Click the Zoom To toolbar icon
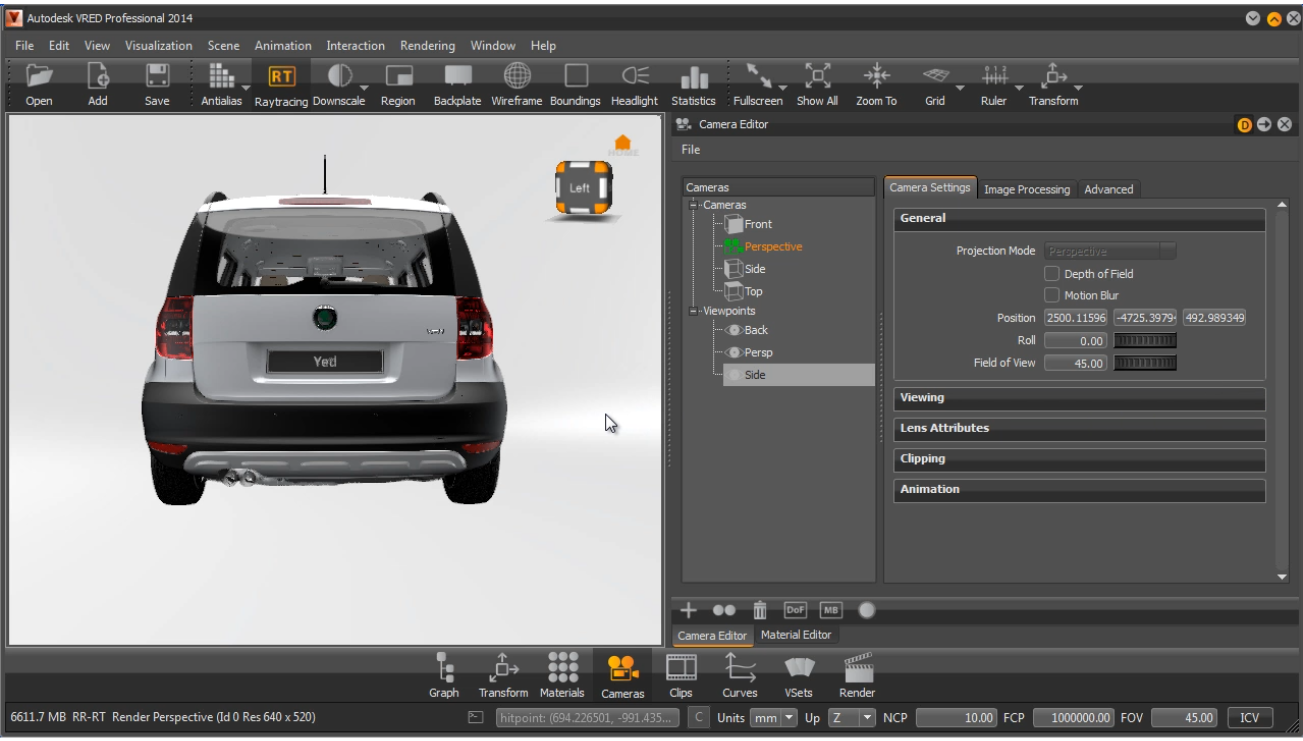Viewport: 1303px width, 741px height. 876,77
